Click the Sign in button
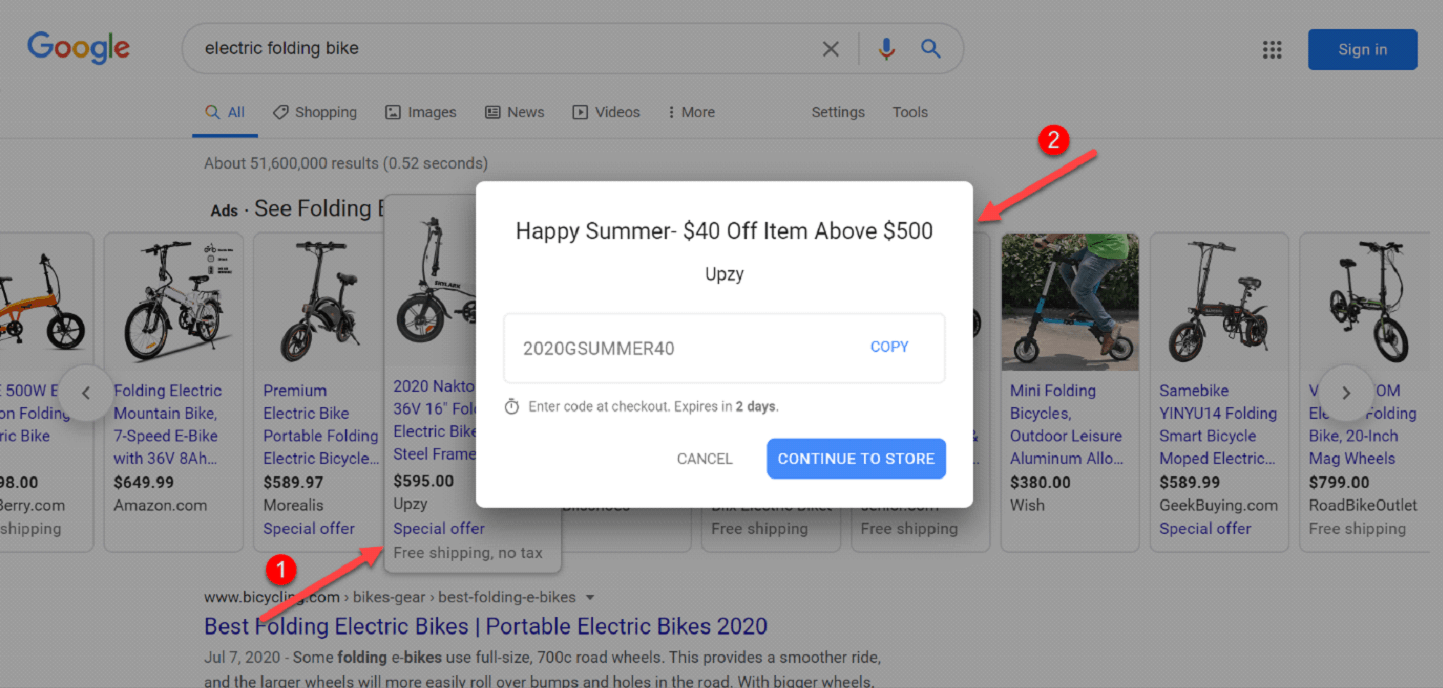Screen dimensions: 1443x688 (x=1362, y=49)
